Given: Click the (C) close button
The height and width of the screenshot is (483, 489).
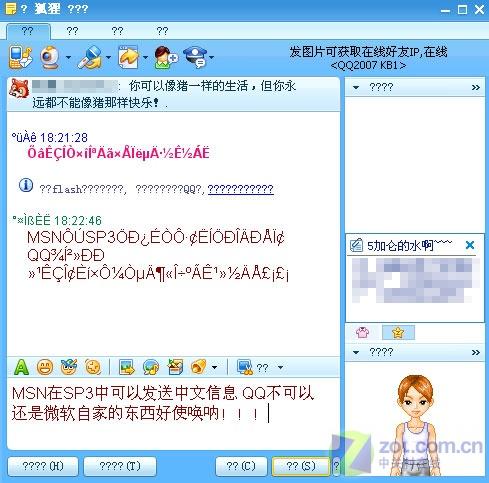Looking at the screenshot, I should click(241, 466).
